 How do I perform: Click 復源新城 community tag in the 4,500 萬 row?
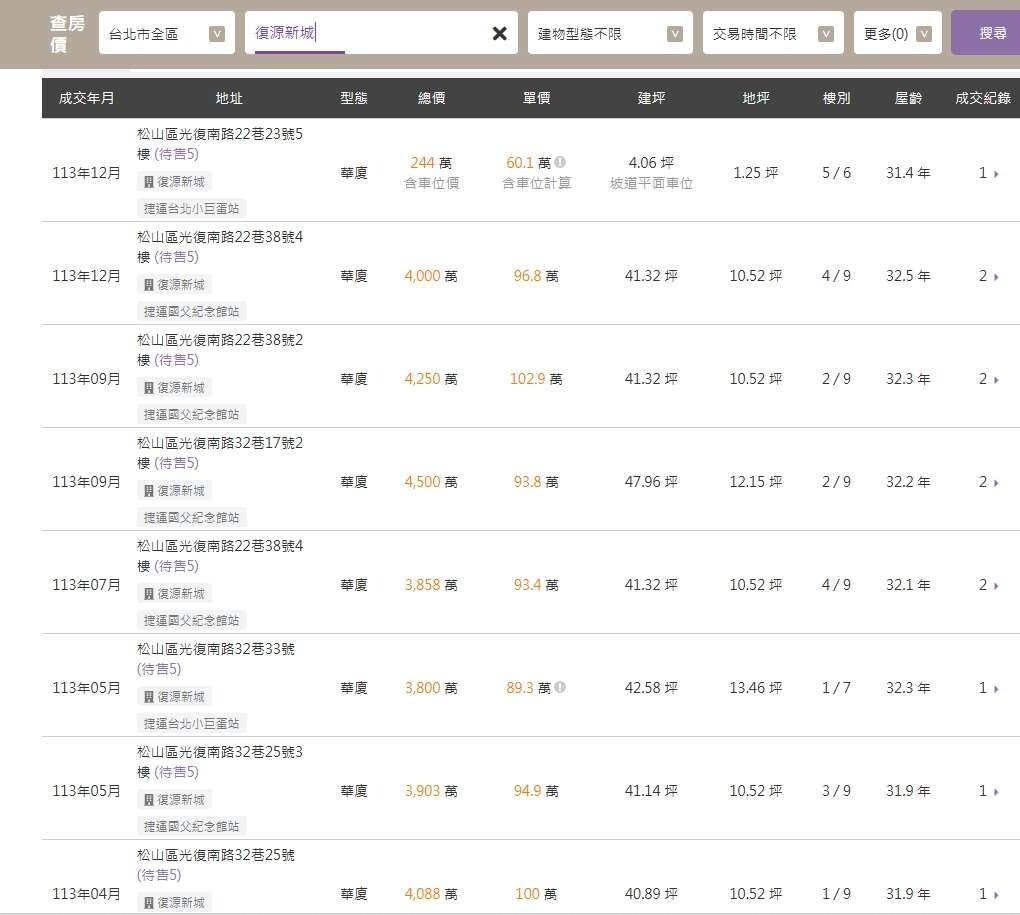tap(174, 490)
